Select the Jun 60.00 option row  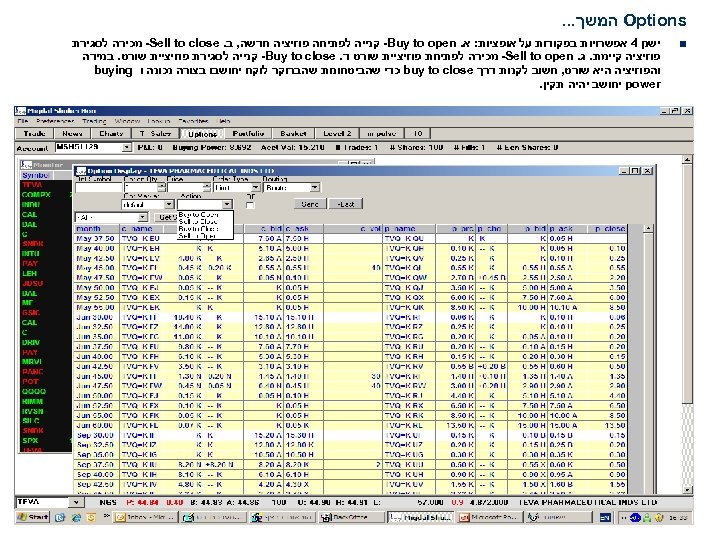350,426
